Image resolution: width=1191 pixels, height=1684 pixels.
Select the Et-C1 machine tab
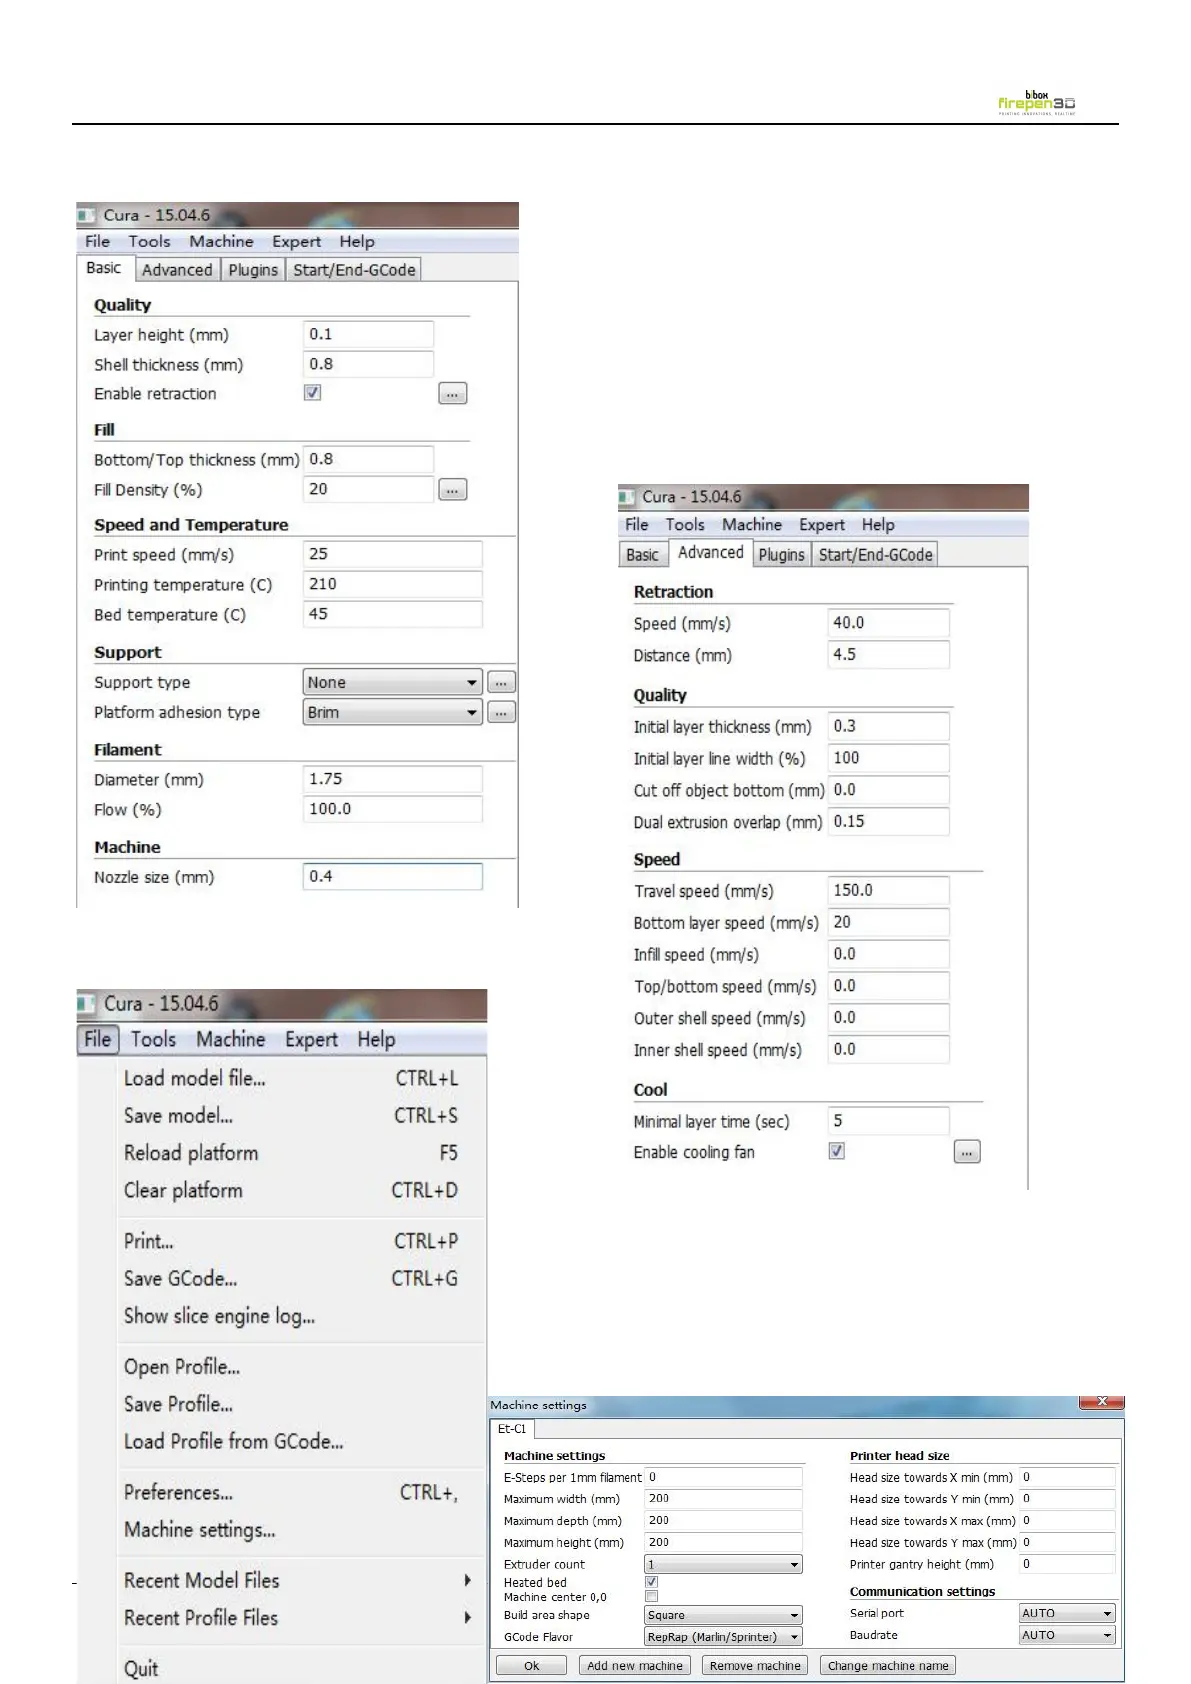click(512, 1429)
